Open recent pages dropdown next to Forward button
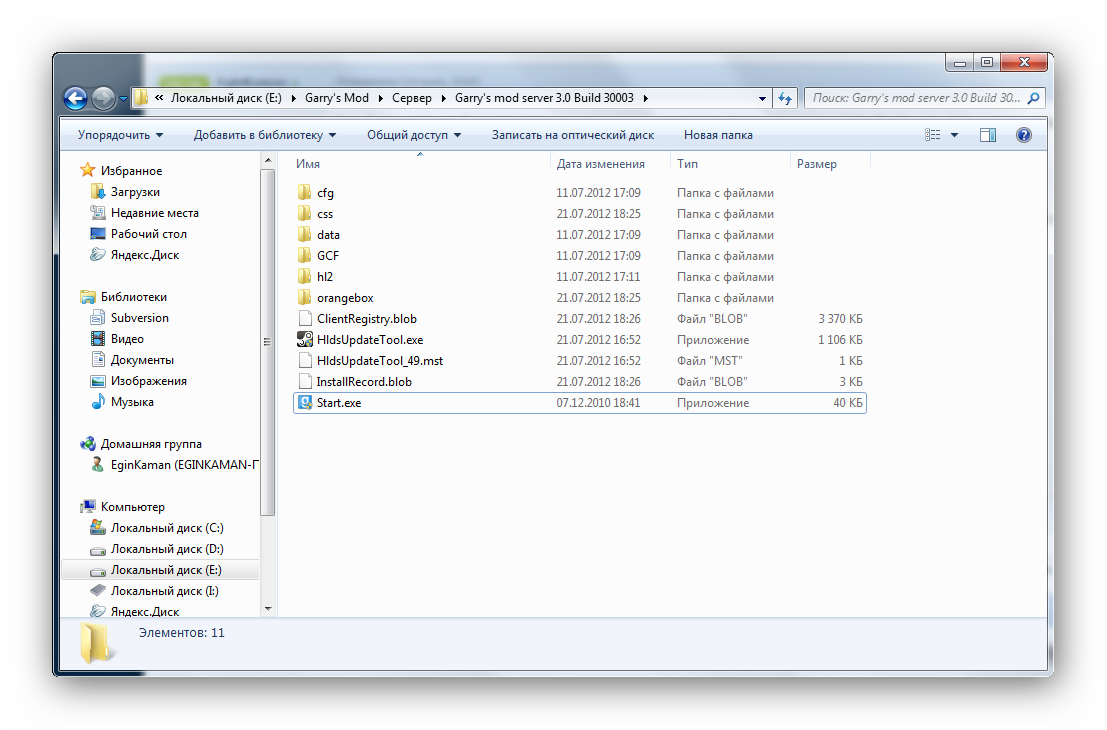1107x730 pixels. click(123, 98)
